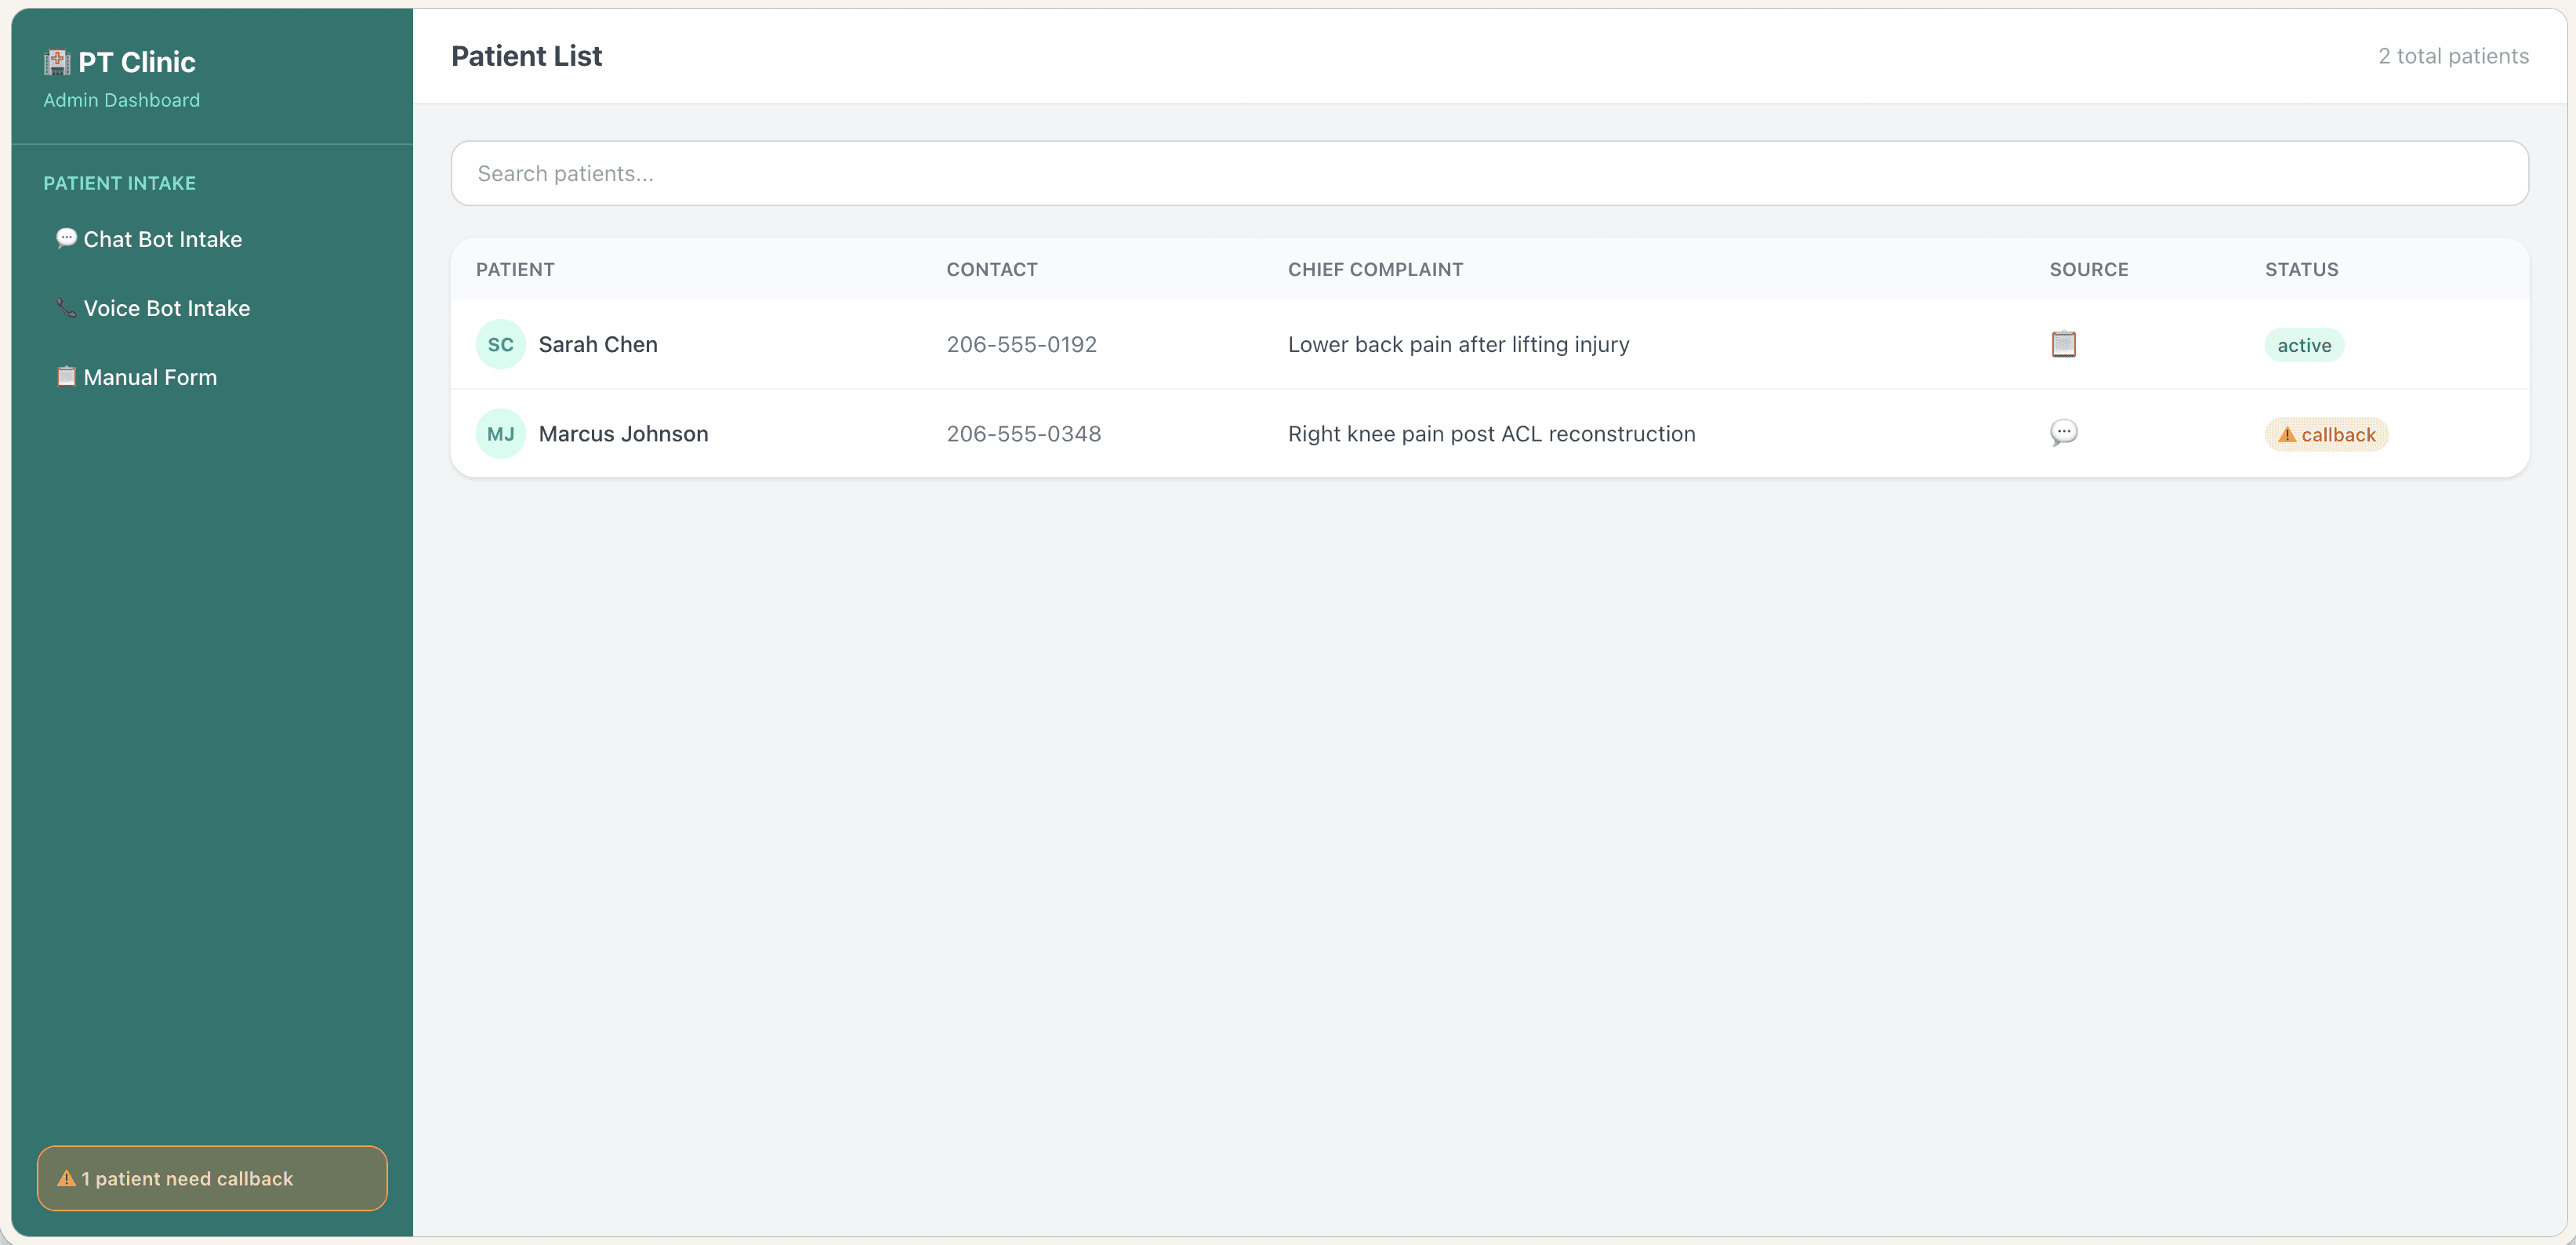Click the Voice Bot Intake phone icon
The height and width of the screenshot is (1245, 2576).
coord(66,307)
